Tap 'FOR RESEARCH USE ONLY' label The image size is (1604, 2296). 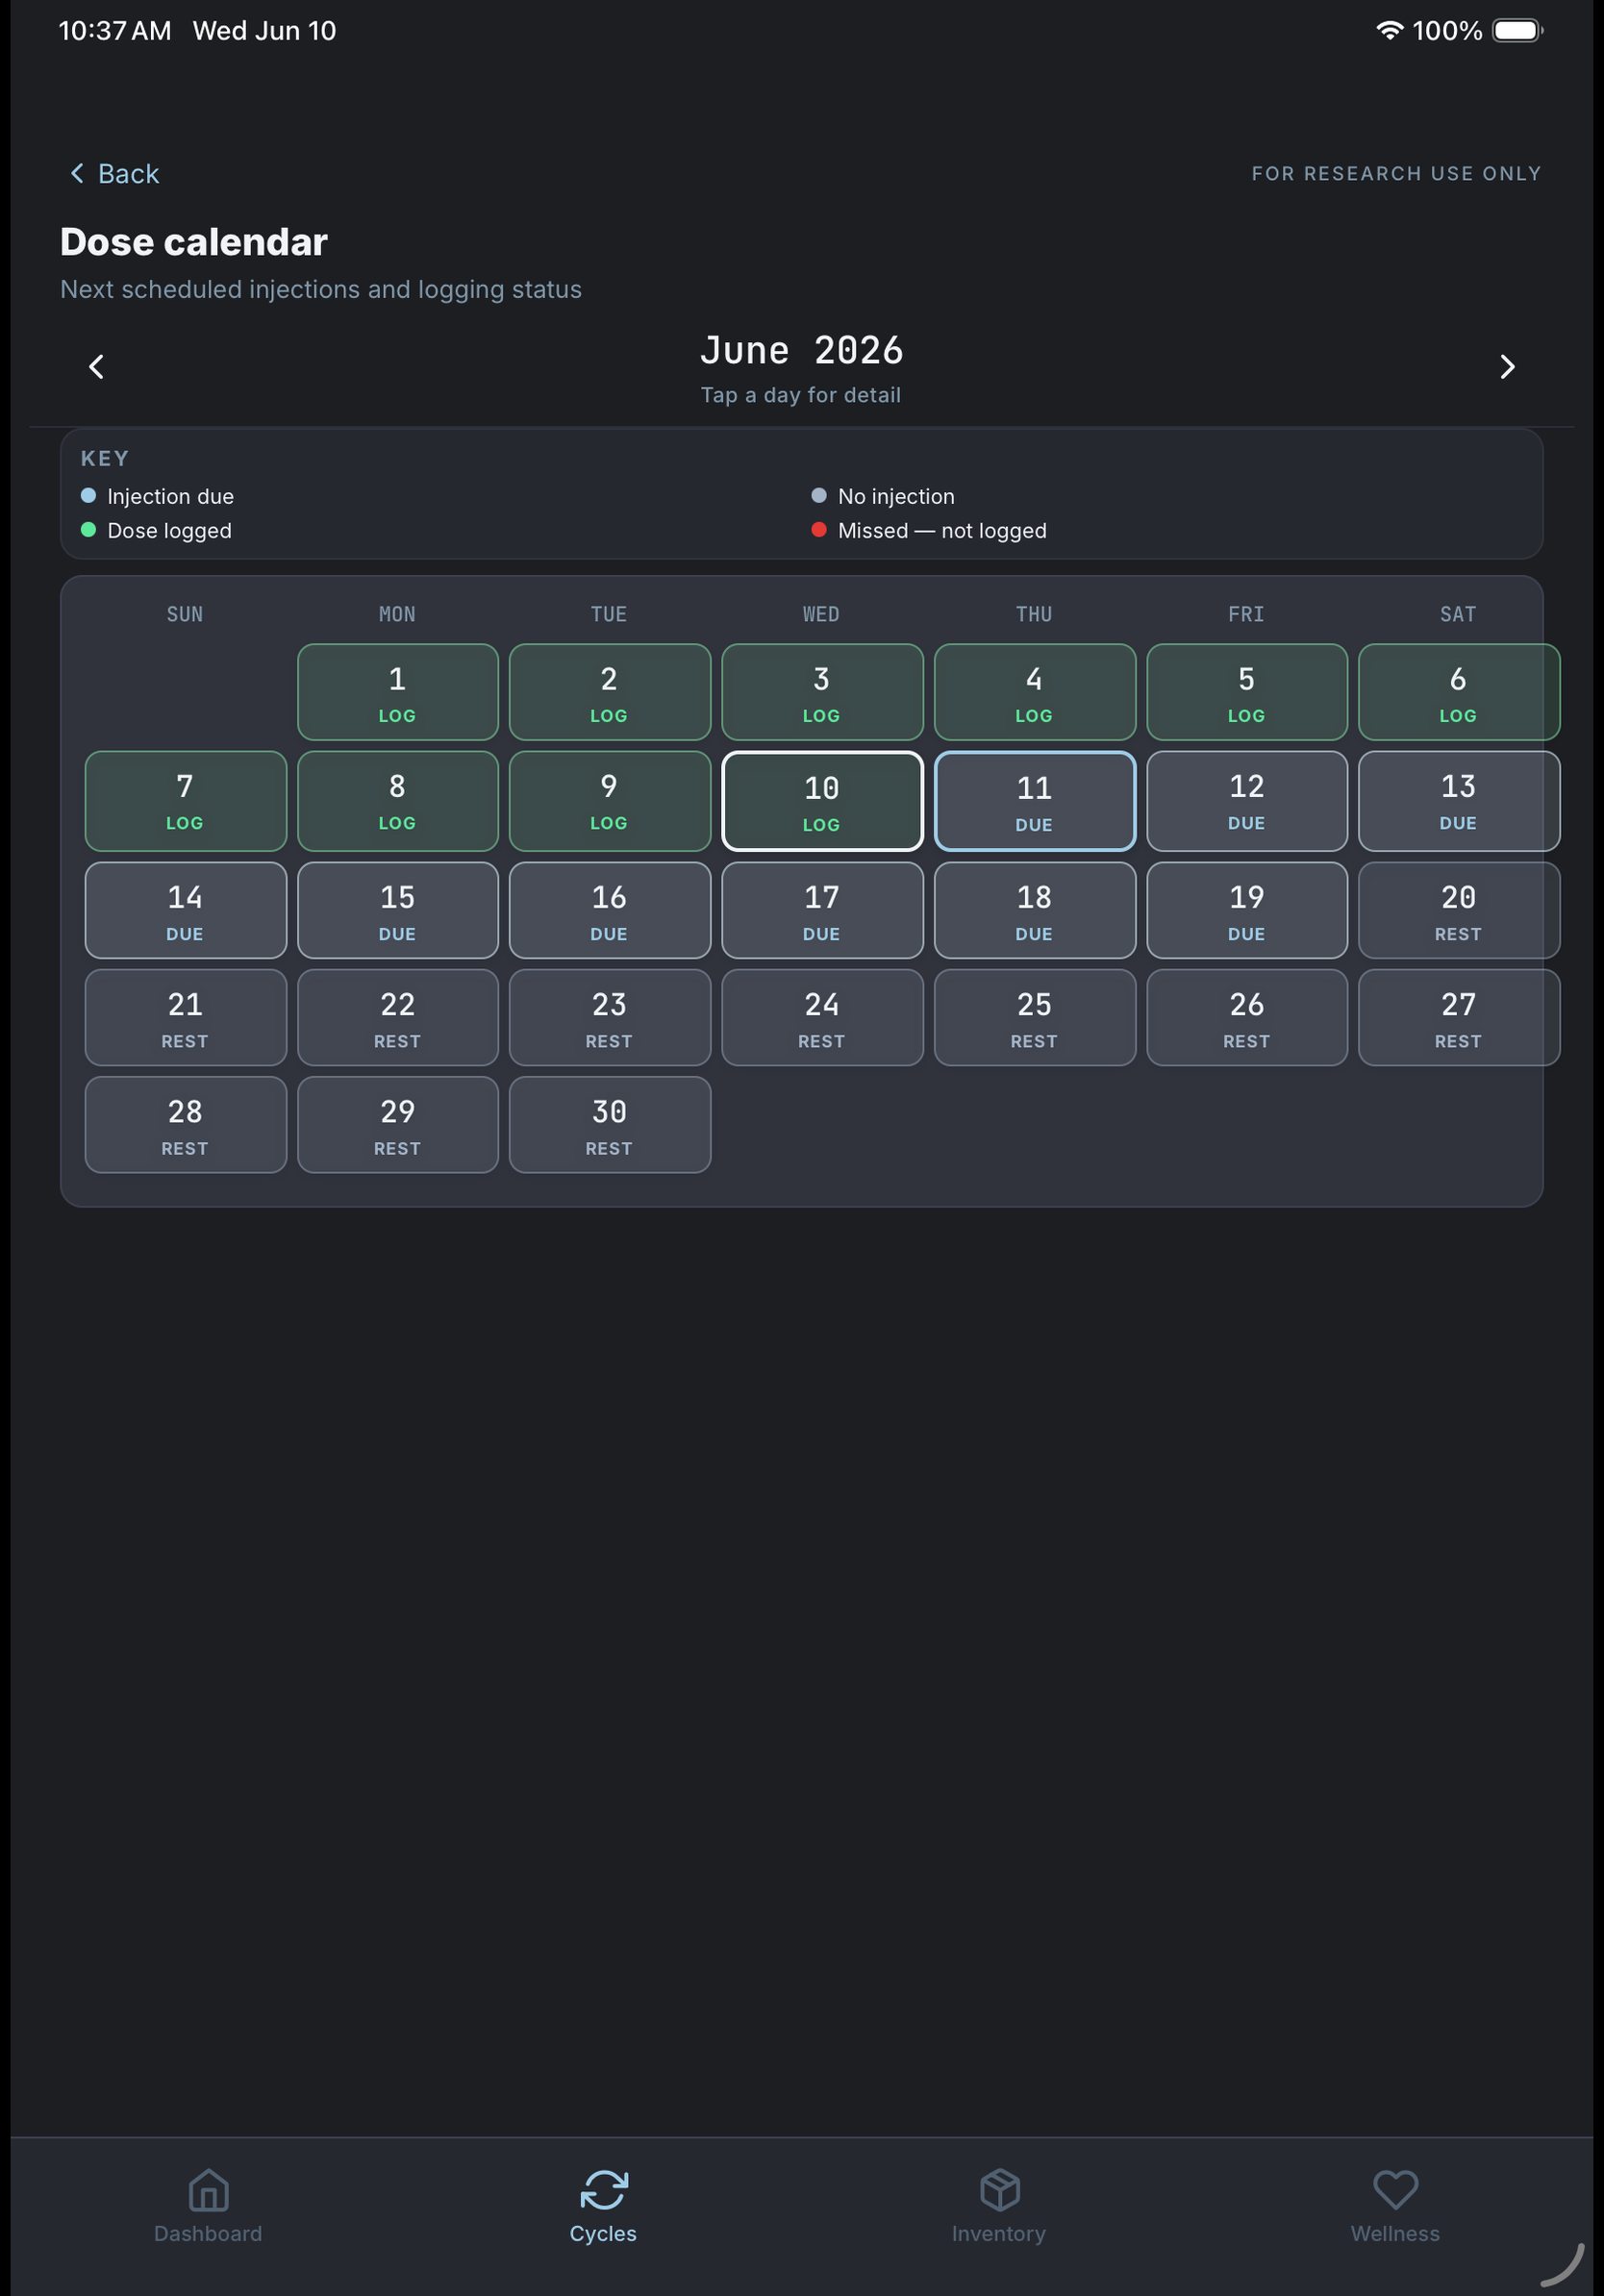coord(1396,174)
